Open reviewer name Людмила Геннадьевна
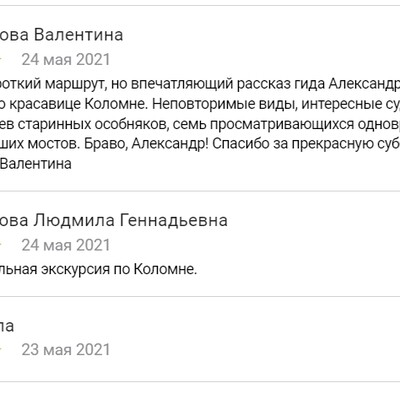400x399 pixels. pos(114,220)
